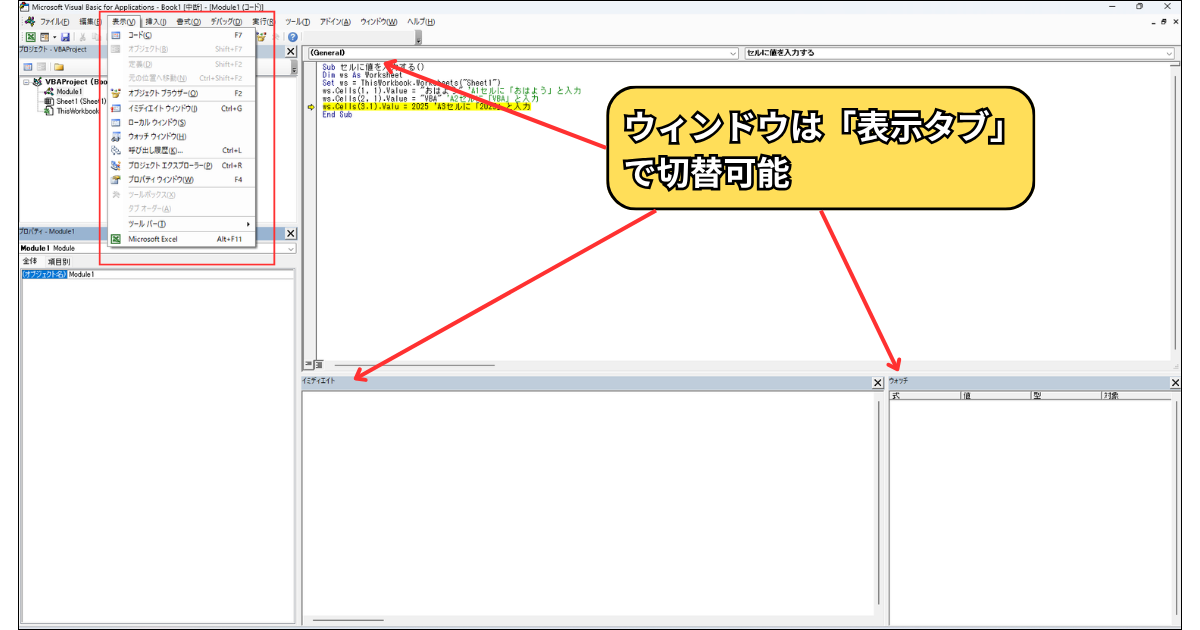This screenshot has height=630, width=1200.
Task: Open the (General) object dropdown
Action: pyautogui.click(x=732, y=51)
